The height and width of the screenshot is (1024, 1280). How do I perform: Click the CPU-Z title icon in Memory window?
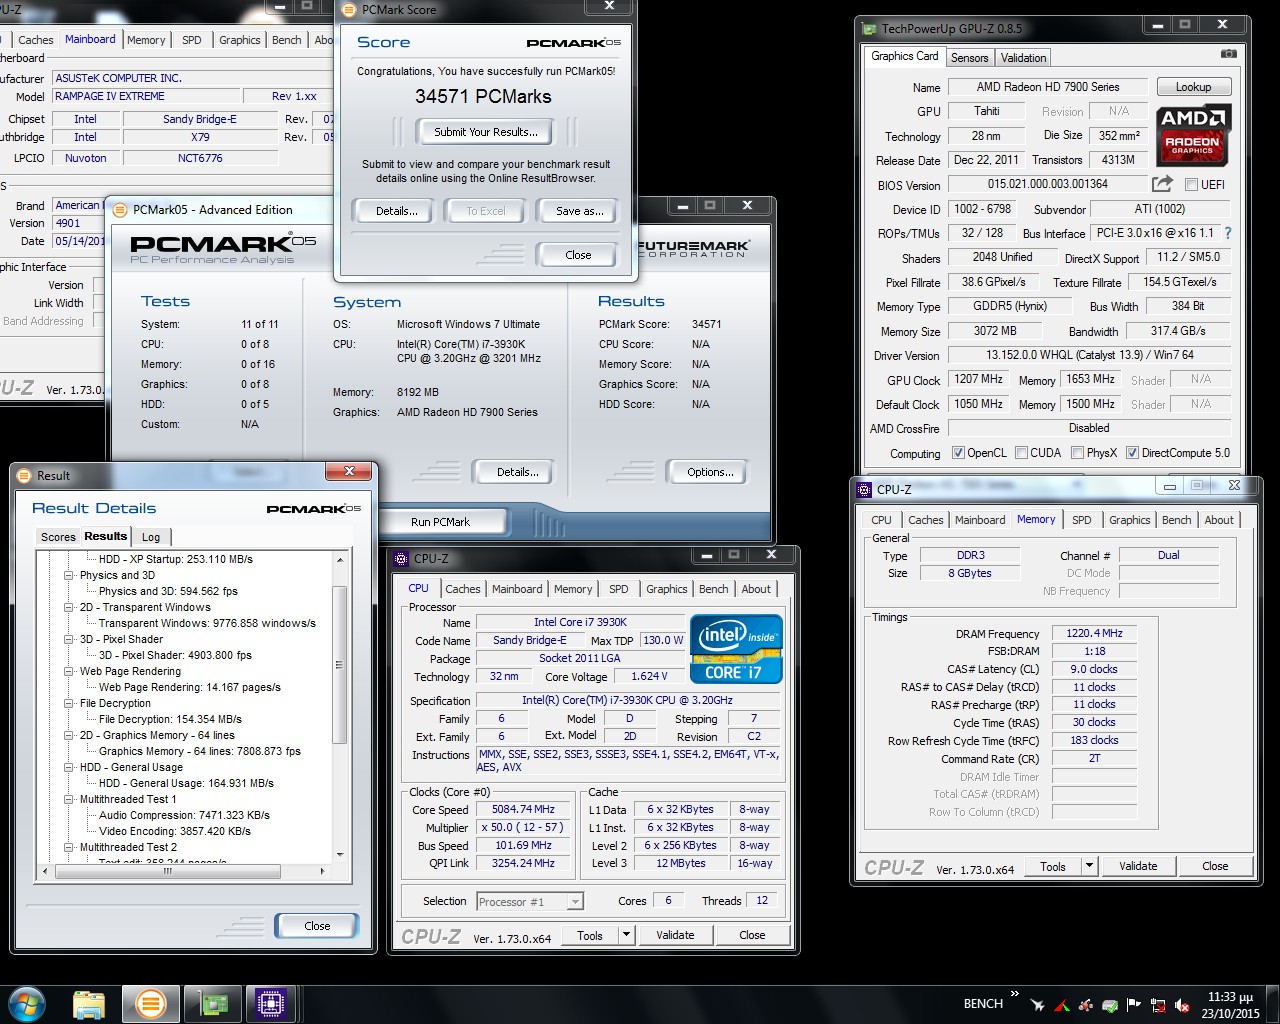[x=864, y=489]
